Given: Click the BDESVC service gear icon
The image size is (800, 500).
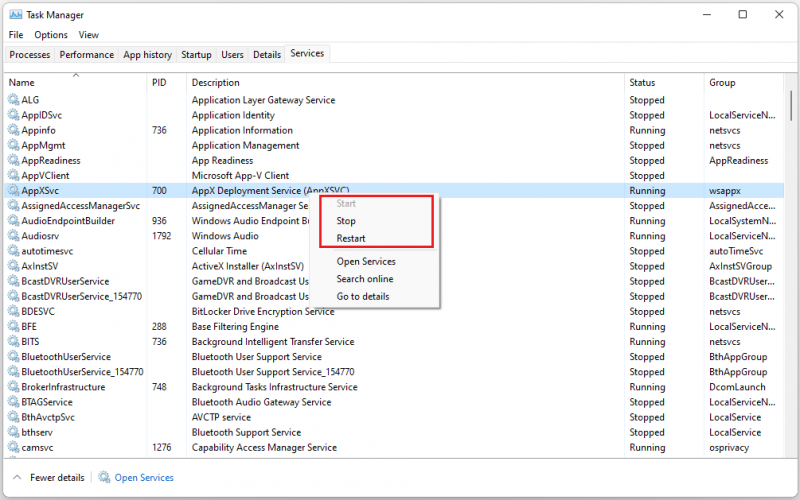Looking at the screenshot, I should tap(13, 311).
